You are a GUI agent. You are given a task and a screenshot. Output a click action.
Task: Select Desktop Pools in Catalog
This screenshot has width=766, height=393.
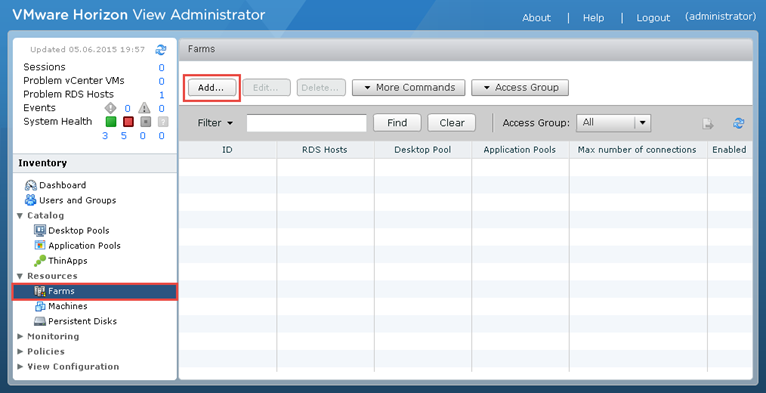click(79, 231)
